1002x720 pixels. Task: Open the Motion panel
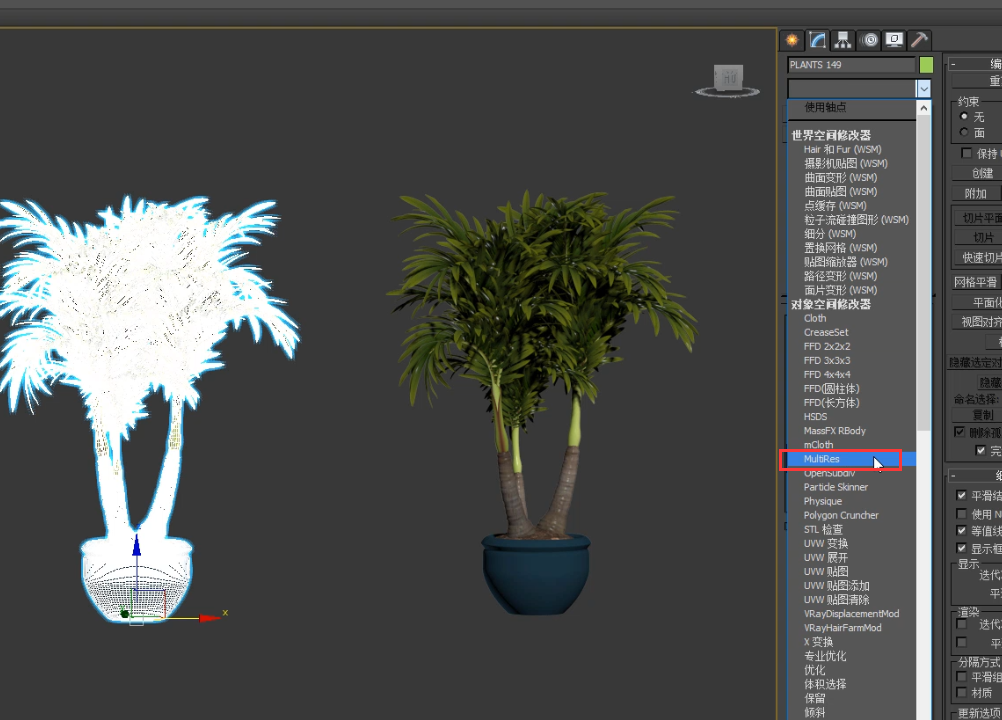tap(868, 40)
